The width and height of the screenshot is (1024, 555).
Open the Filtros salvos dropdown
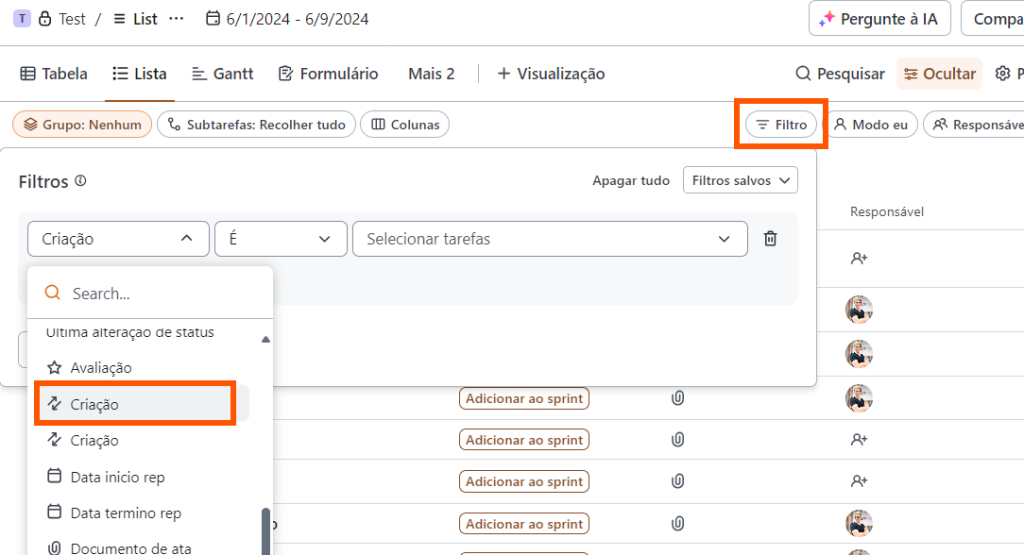(x=740, y=181)
